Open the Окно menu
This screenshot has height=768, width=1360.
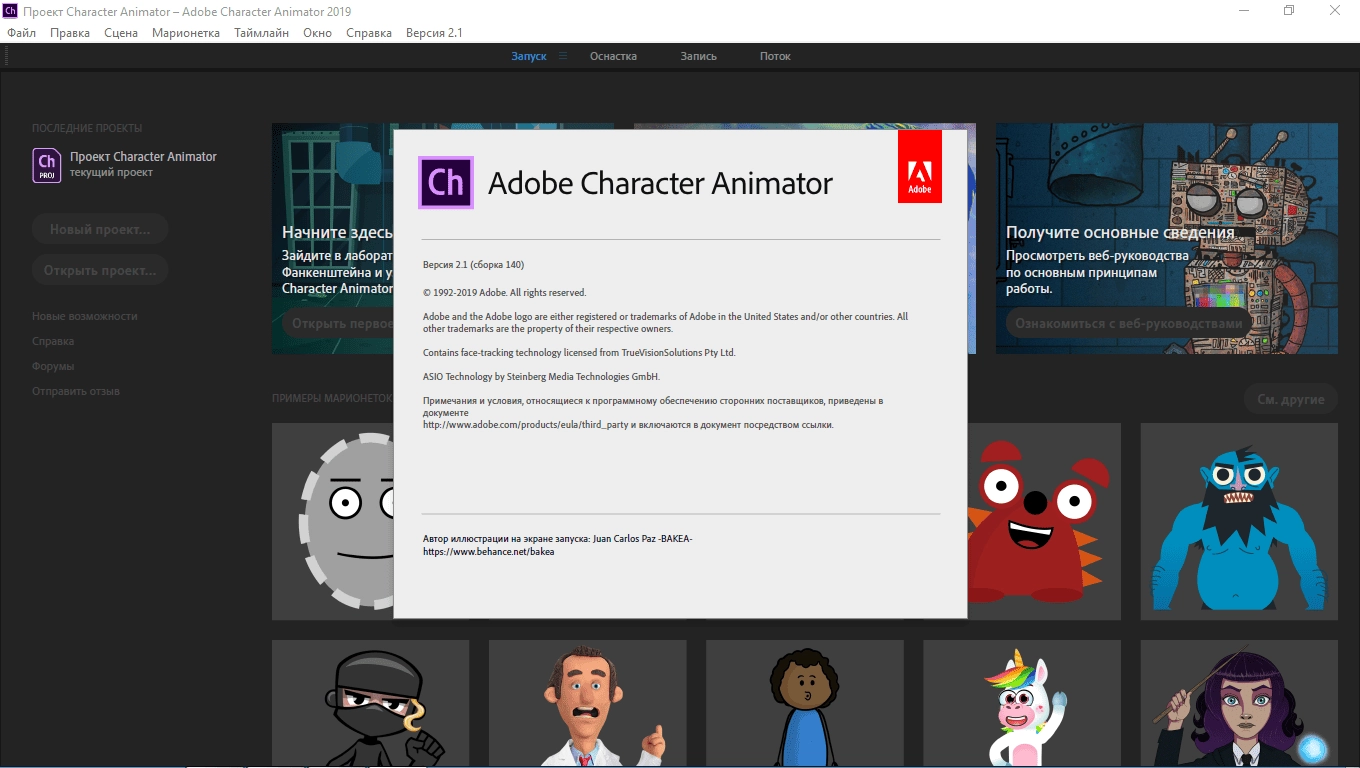pos(317,32)
